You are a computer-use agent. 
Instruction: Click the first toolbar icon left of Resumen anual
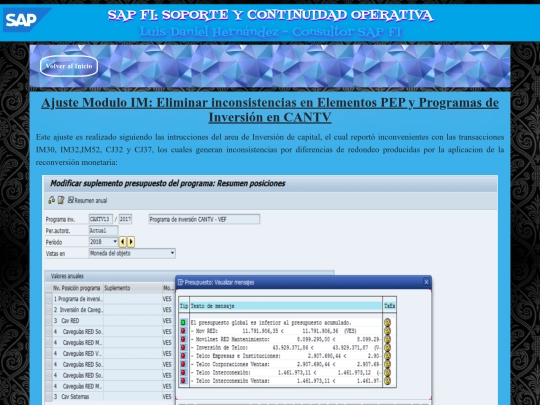[51, 200]
